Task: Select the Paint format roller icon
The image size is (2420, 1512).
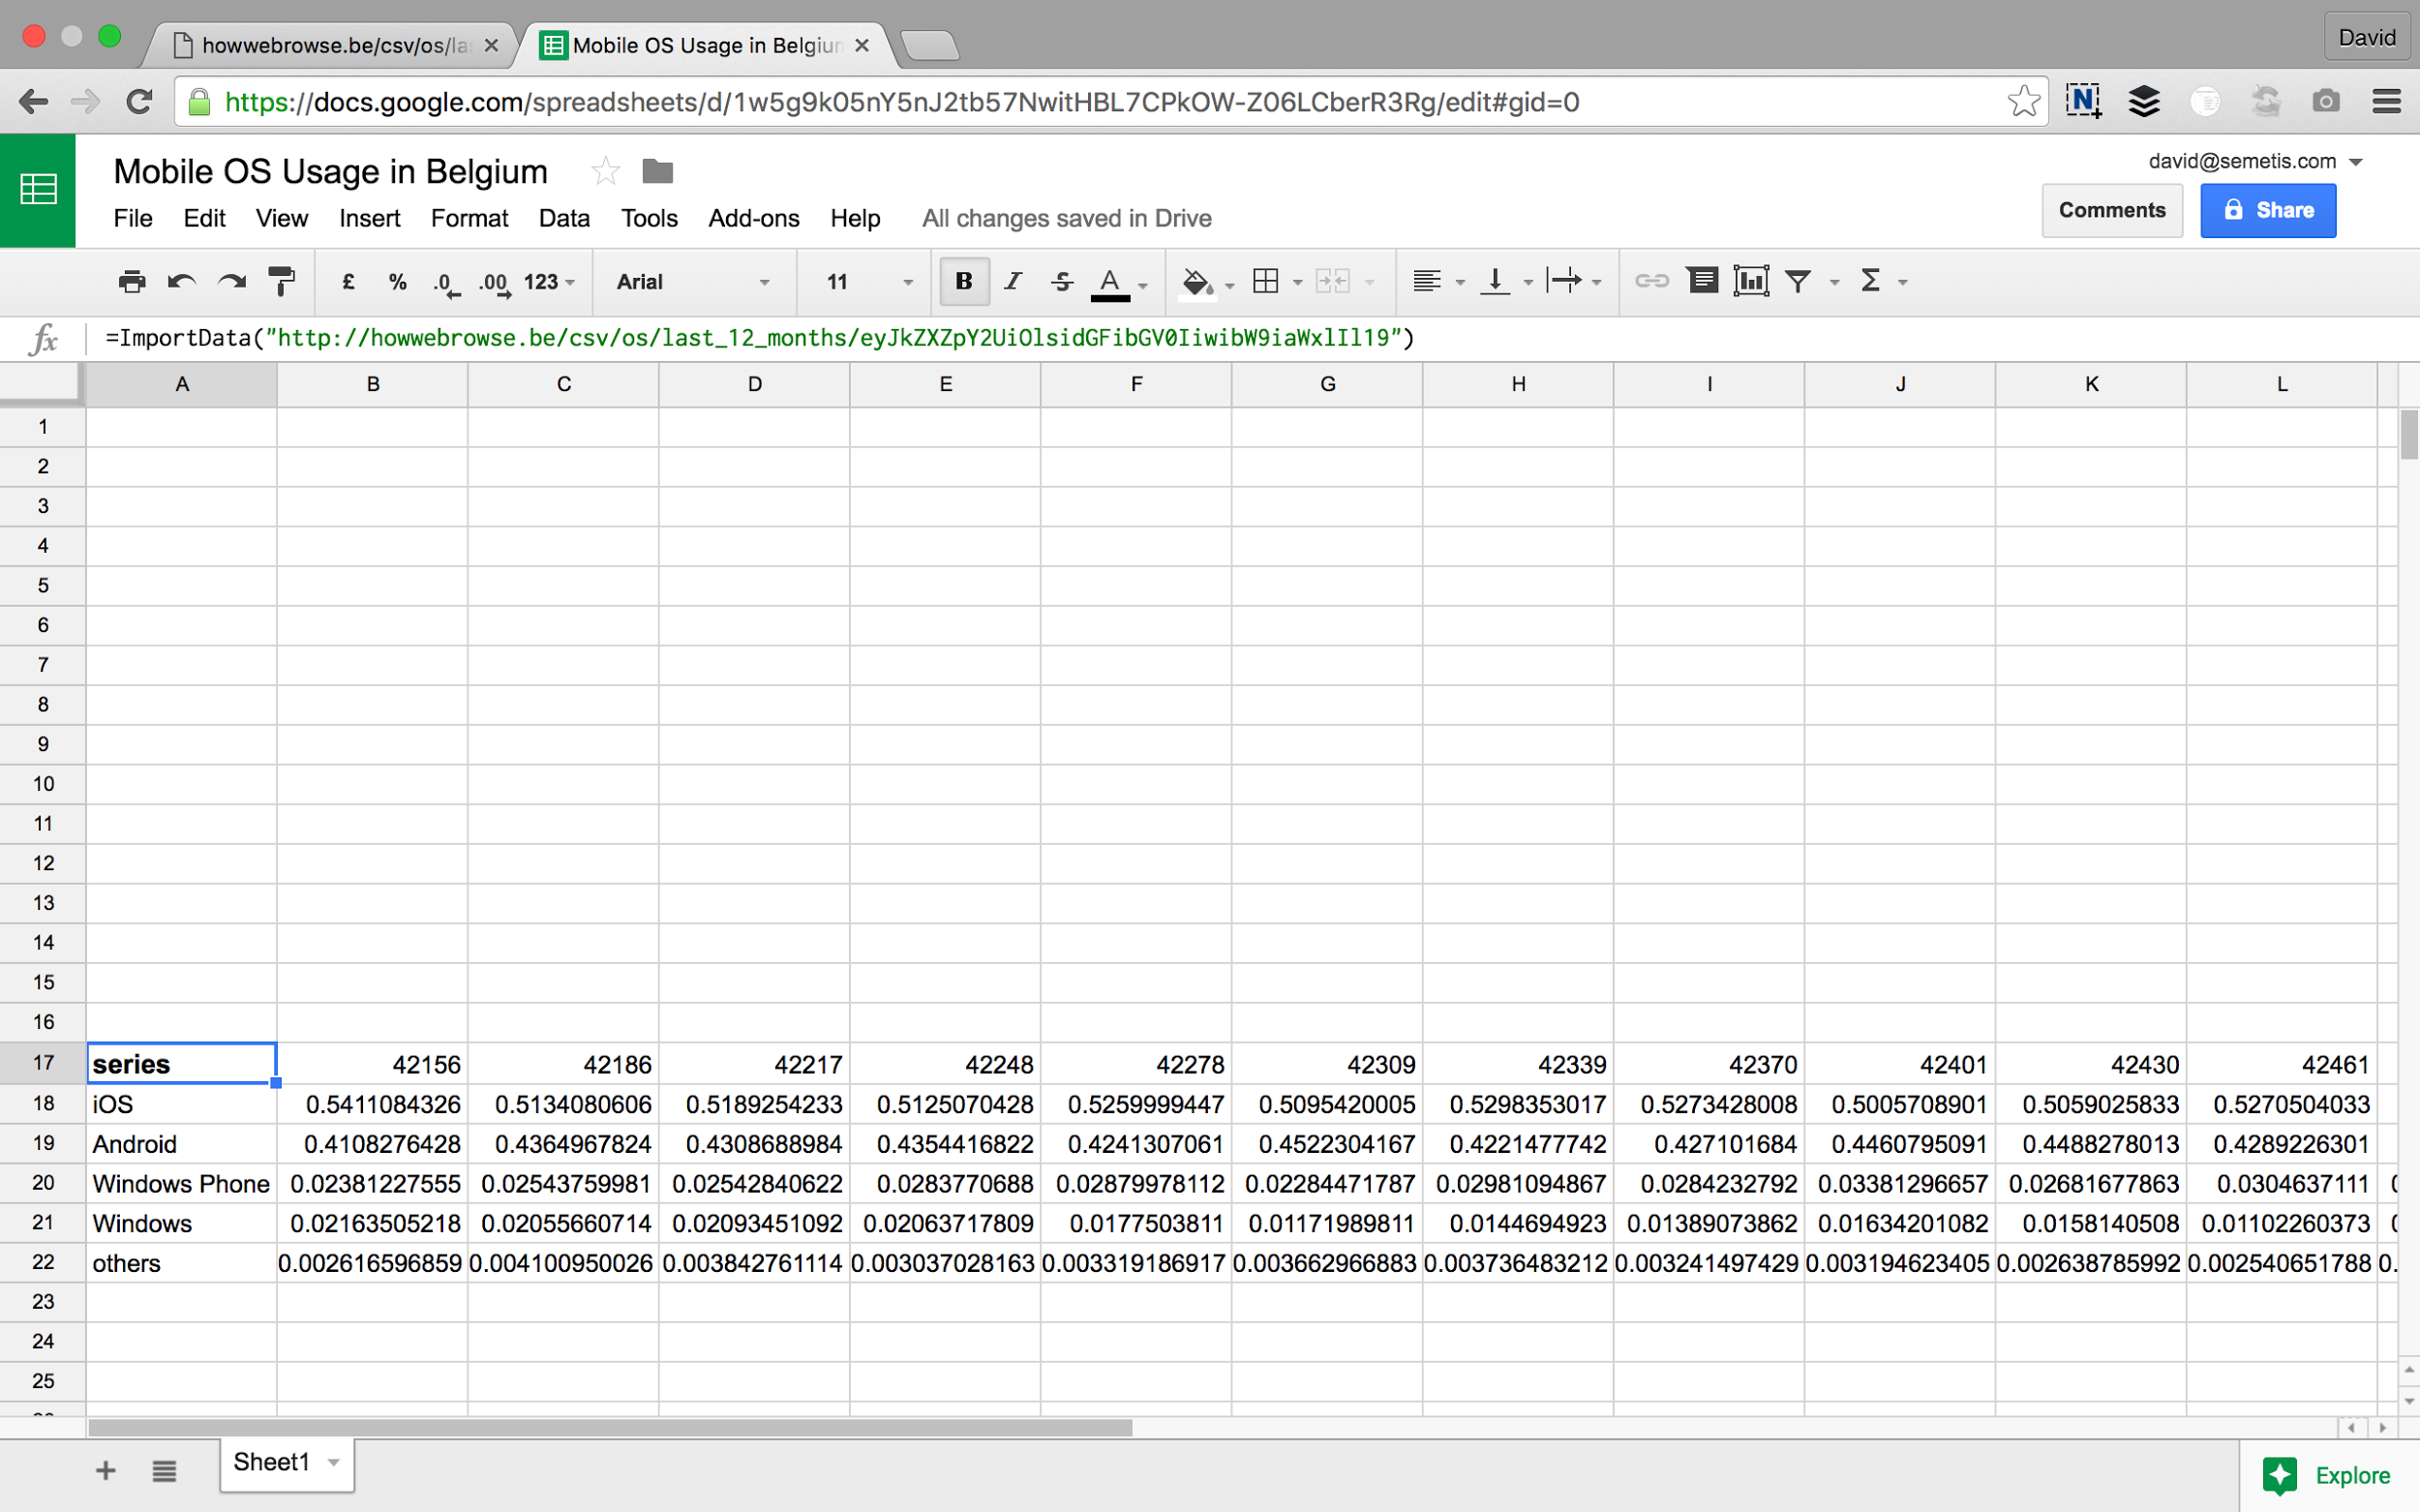Action: 282,282
